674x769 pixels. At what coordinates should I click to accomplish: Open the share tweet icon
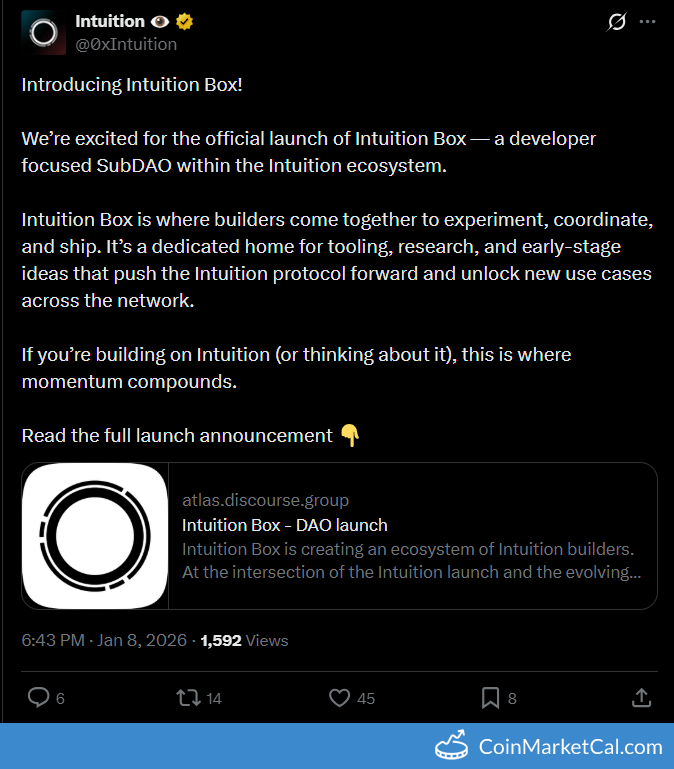click(x=642, y=697)
